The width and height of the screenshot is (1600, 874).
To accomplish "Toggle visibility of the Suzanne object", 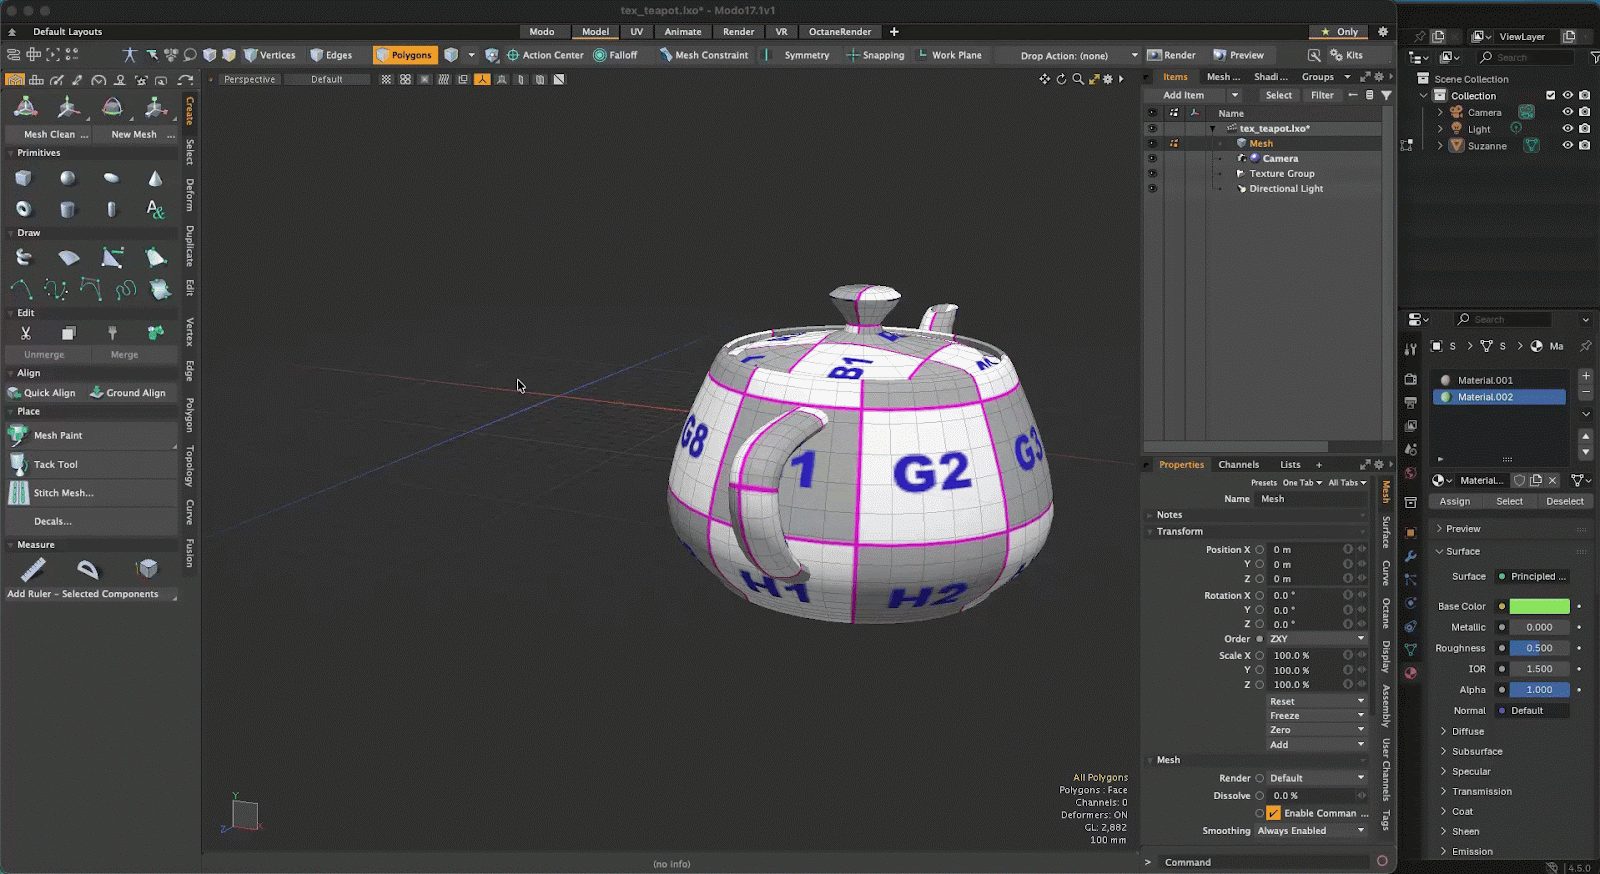I will tap(1567, 145).
